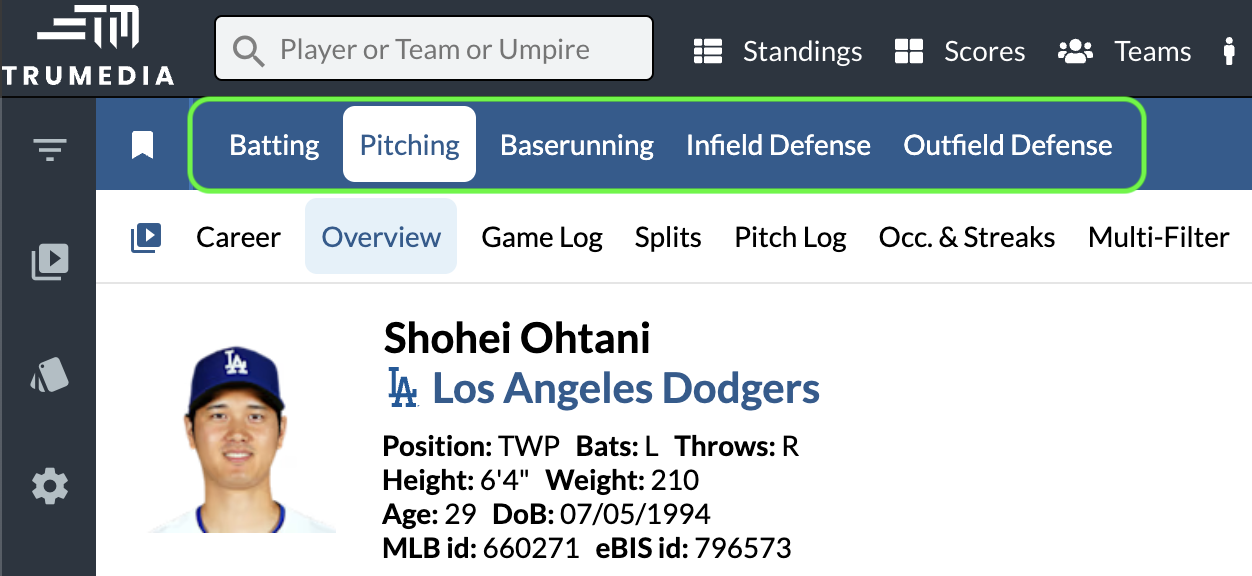This screenshot has width=1252, height=576.
Task: Open the Infield Defense tab
Action: click(x=778, y=146)
